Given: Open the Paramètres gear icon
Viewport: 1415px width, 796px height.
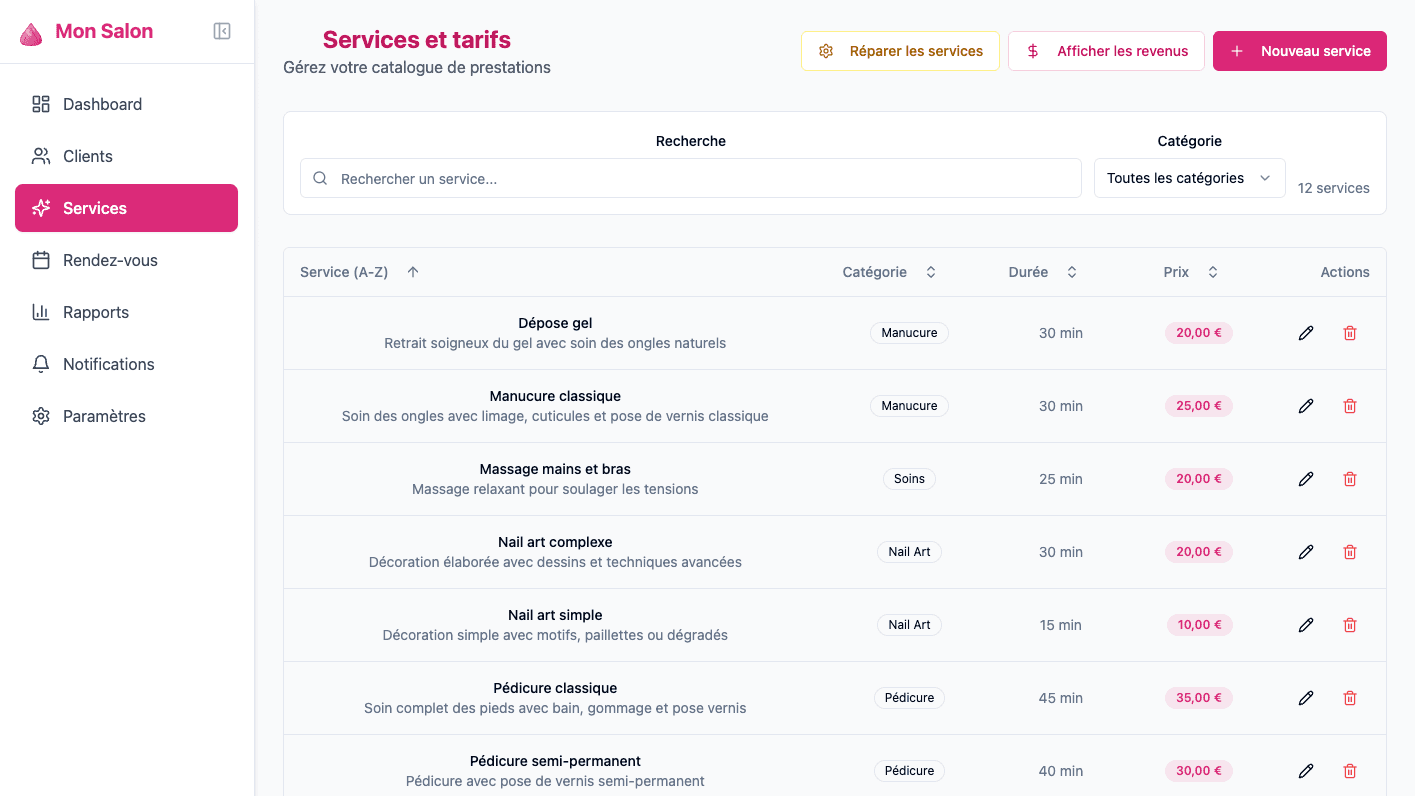Looking at the screenshot, I should point(40,415).
